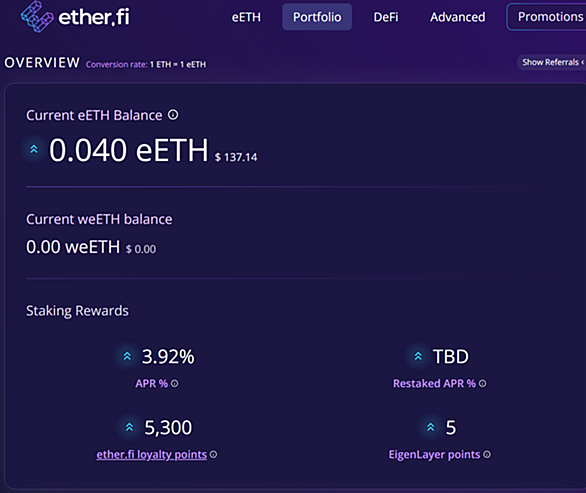Screen dimensions: 586x493
Task: Click the chevron icon beside TBD
Action: coord(418,356)
